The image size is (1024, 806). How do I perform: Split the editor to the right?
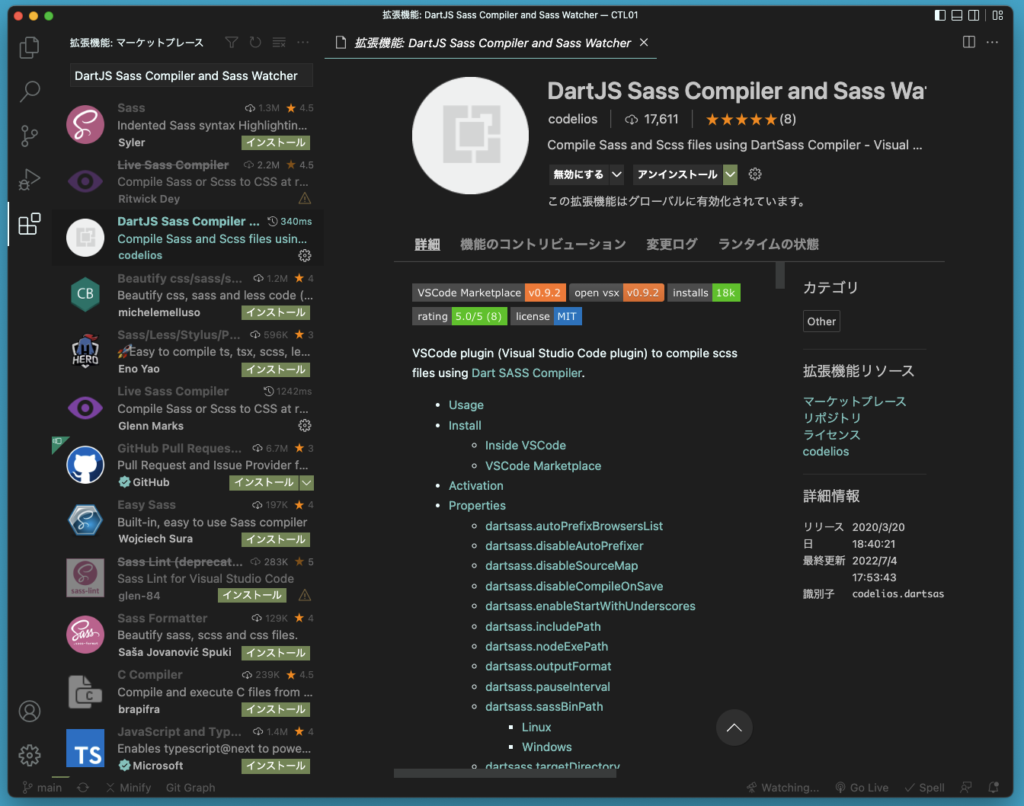[969, 42]
